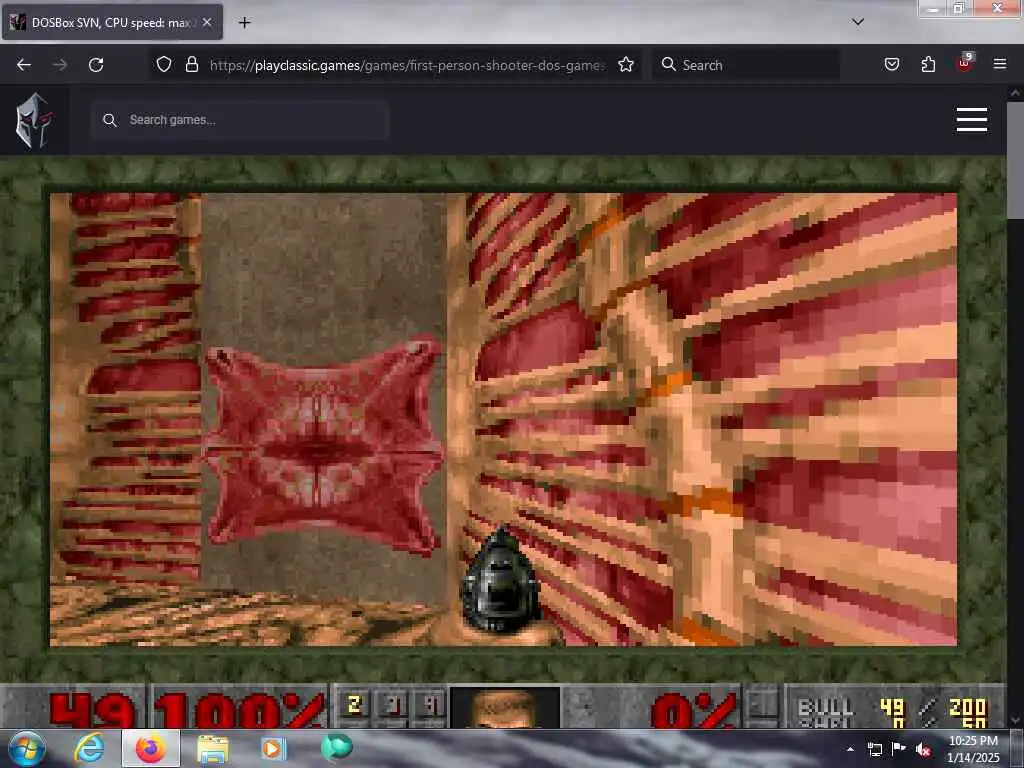
Task: Open the Firefox application menu
Action: click(1000, 64)
